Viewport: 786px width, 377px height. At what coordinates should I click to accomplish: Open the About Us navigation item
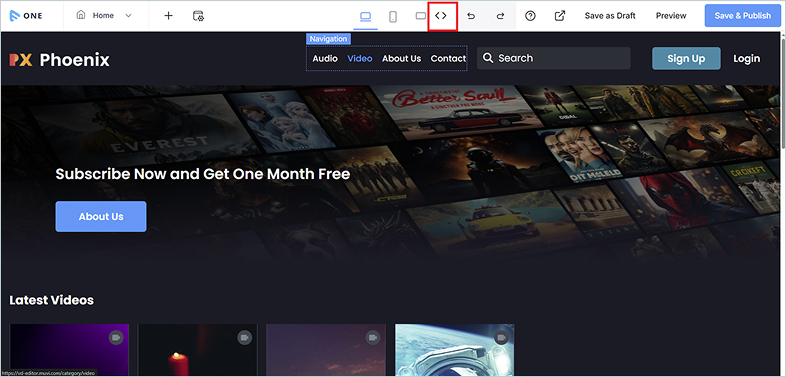pyautogui.click(x=402, y=59)
